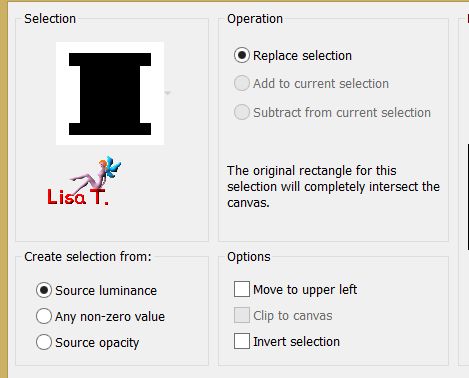Select 'Source luminance' radio button
469x378 pixels.
click(44, 290)
